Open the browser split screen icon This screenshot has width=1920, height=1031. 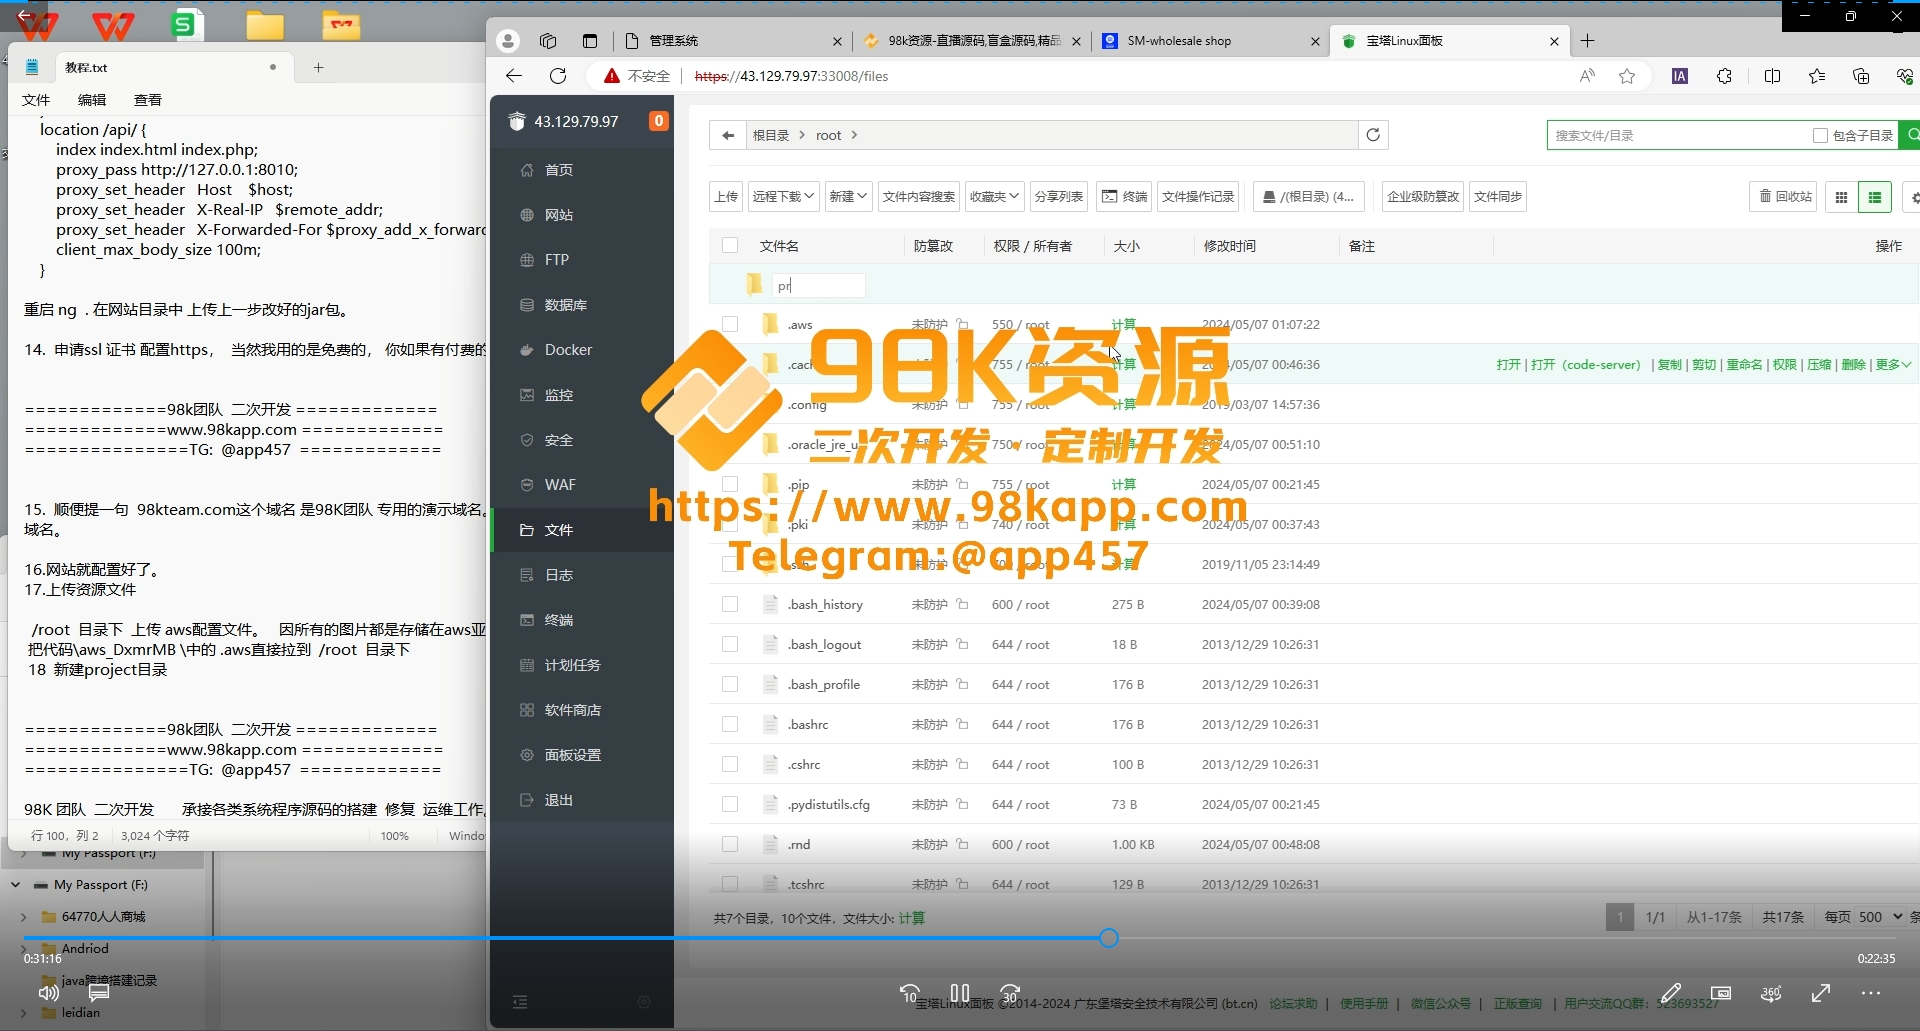tap(1772, 76)
